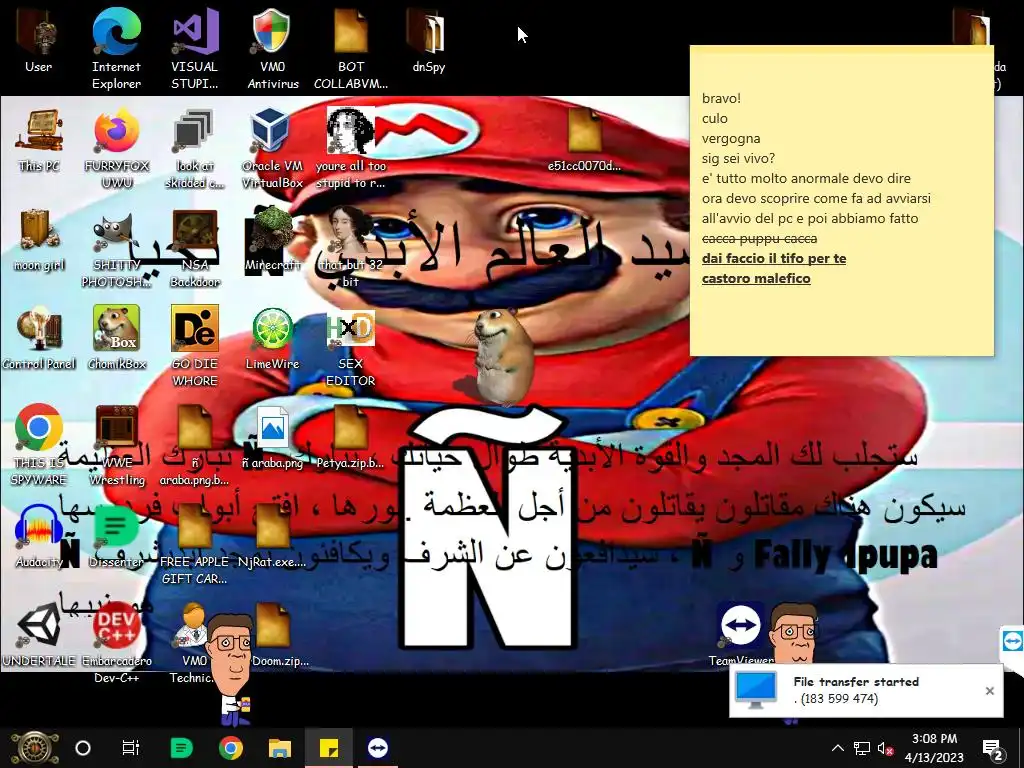
Task: Click the TeamViewer side panel tab
Action: point(1012,642)
